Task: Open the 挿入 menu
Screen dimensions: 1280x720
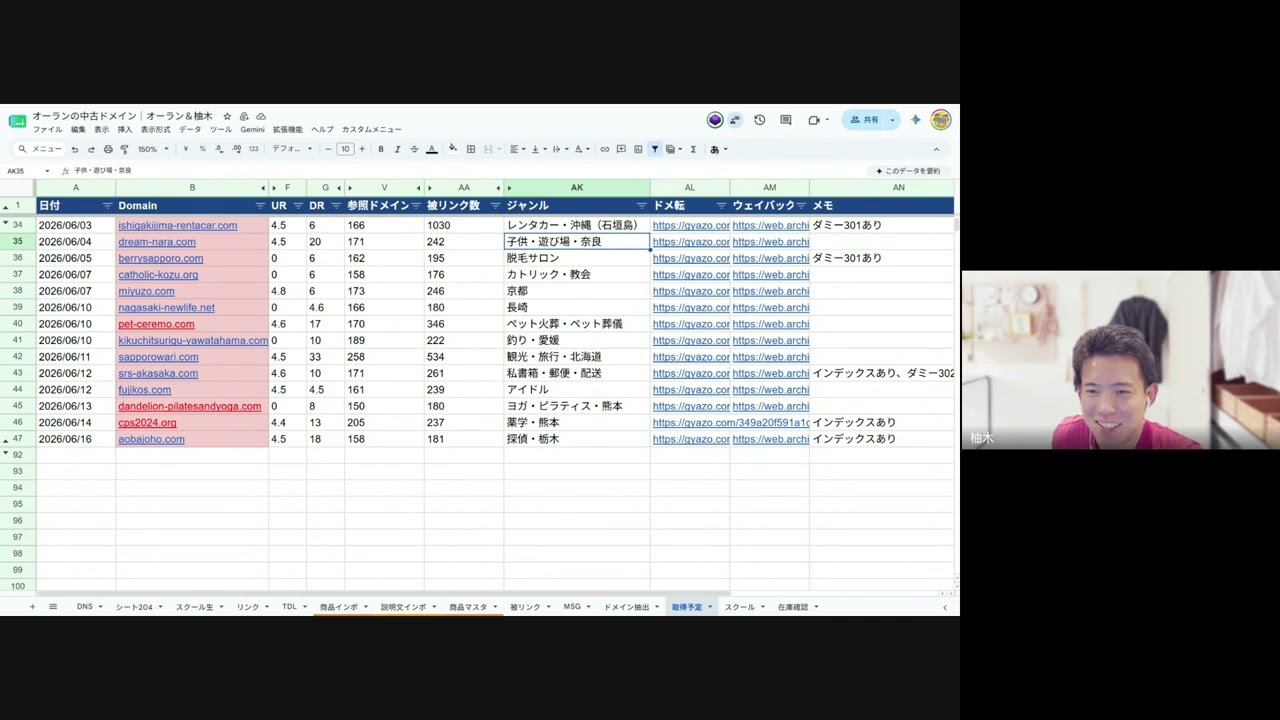Action: coord(125,130)
